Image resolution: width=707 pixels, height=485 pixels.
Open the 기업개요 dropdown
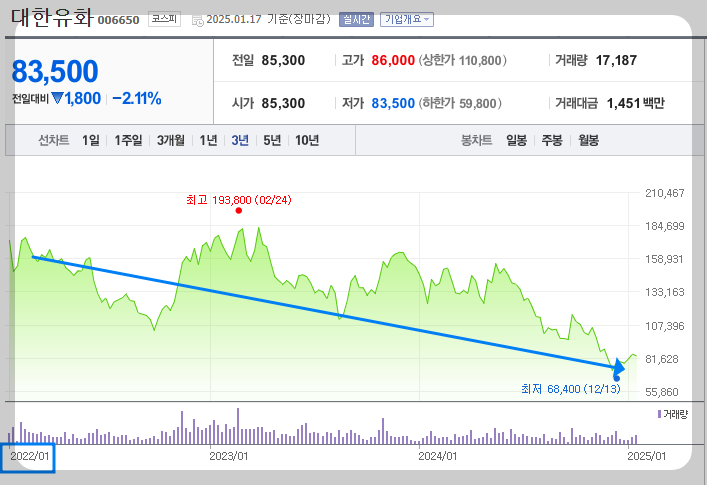click(407, 19)
